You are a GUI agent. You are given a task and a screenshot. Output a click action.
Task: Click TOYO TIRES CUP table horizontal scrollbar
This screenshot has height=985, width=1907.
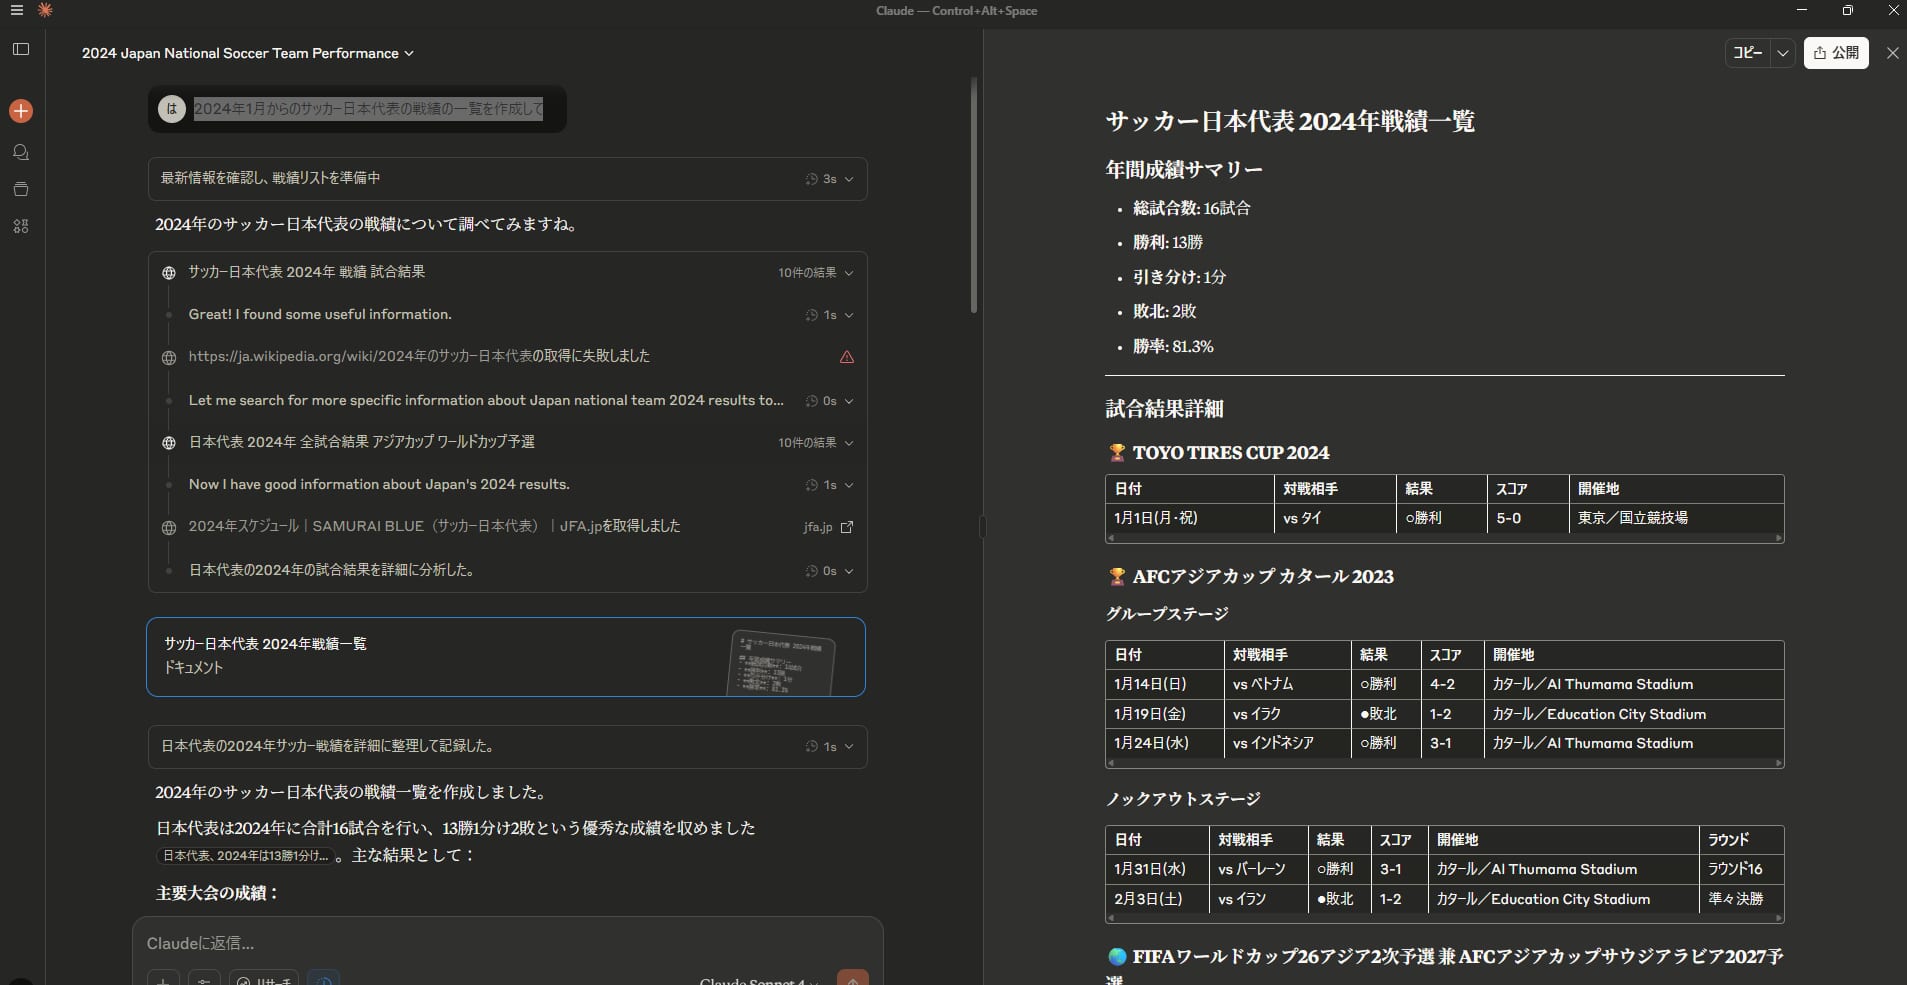1444,538
